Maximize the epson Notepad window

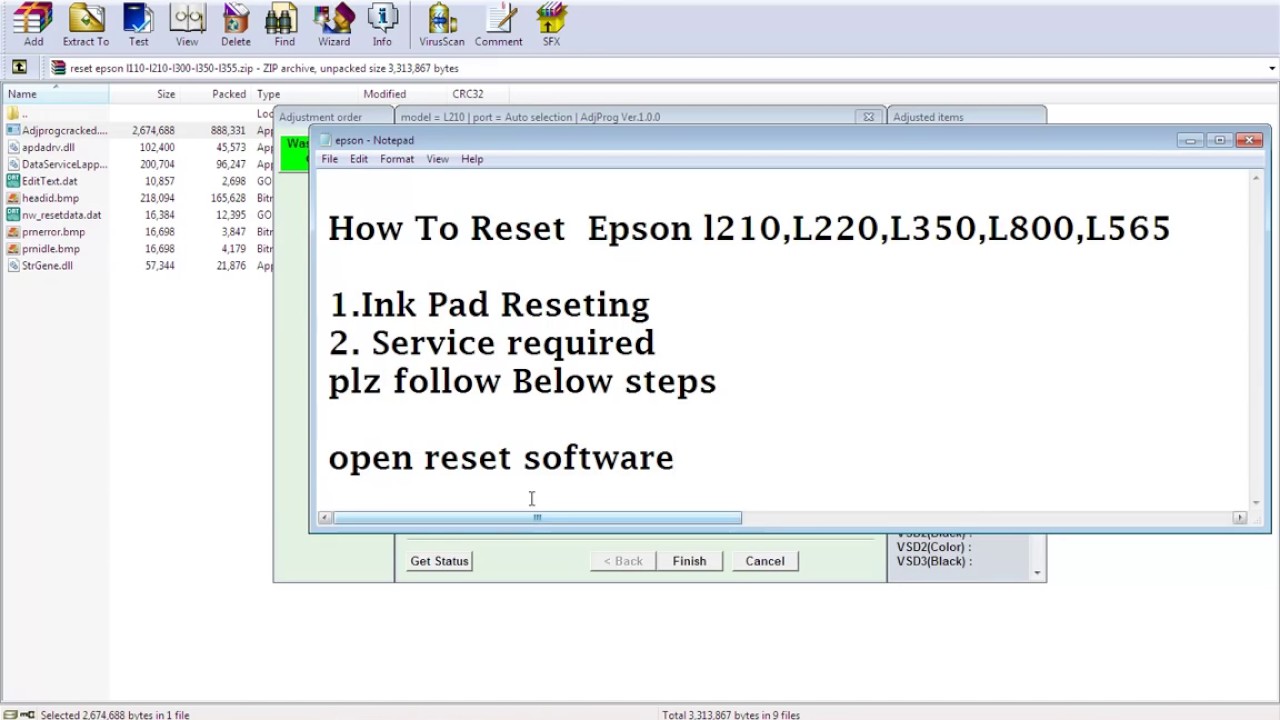tap(1219, 140)
